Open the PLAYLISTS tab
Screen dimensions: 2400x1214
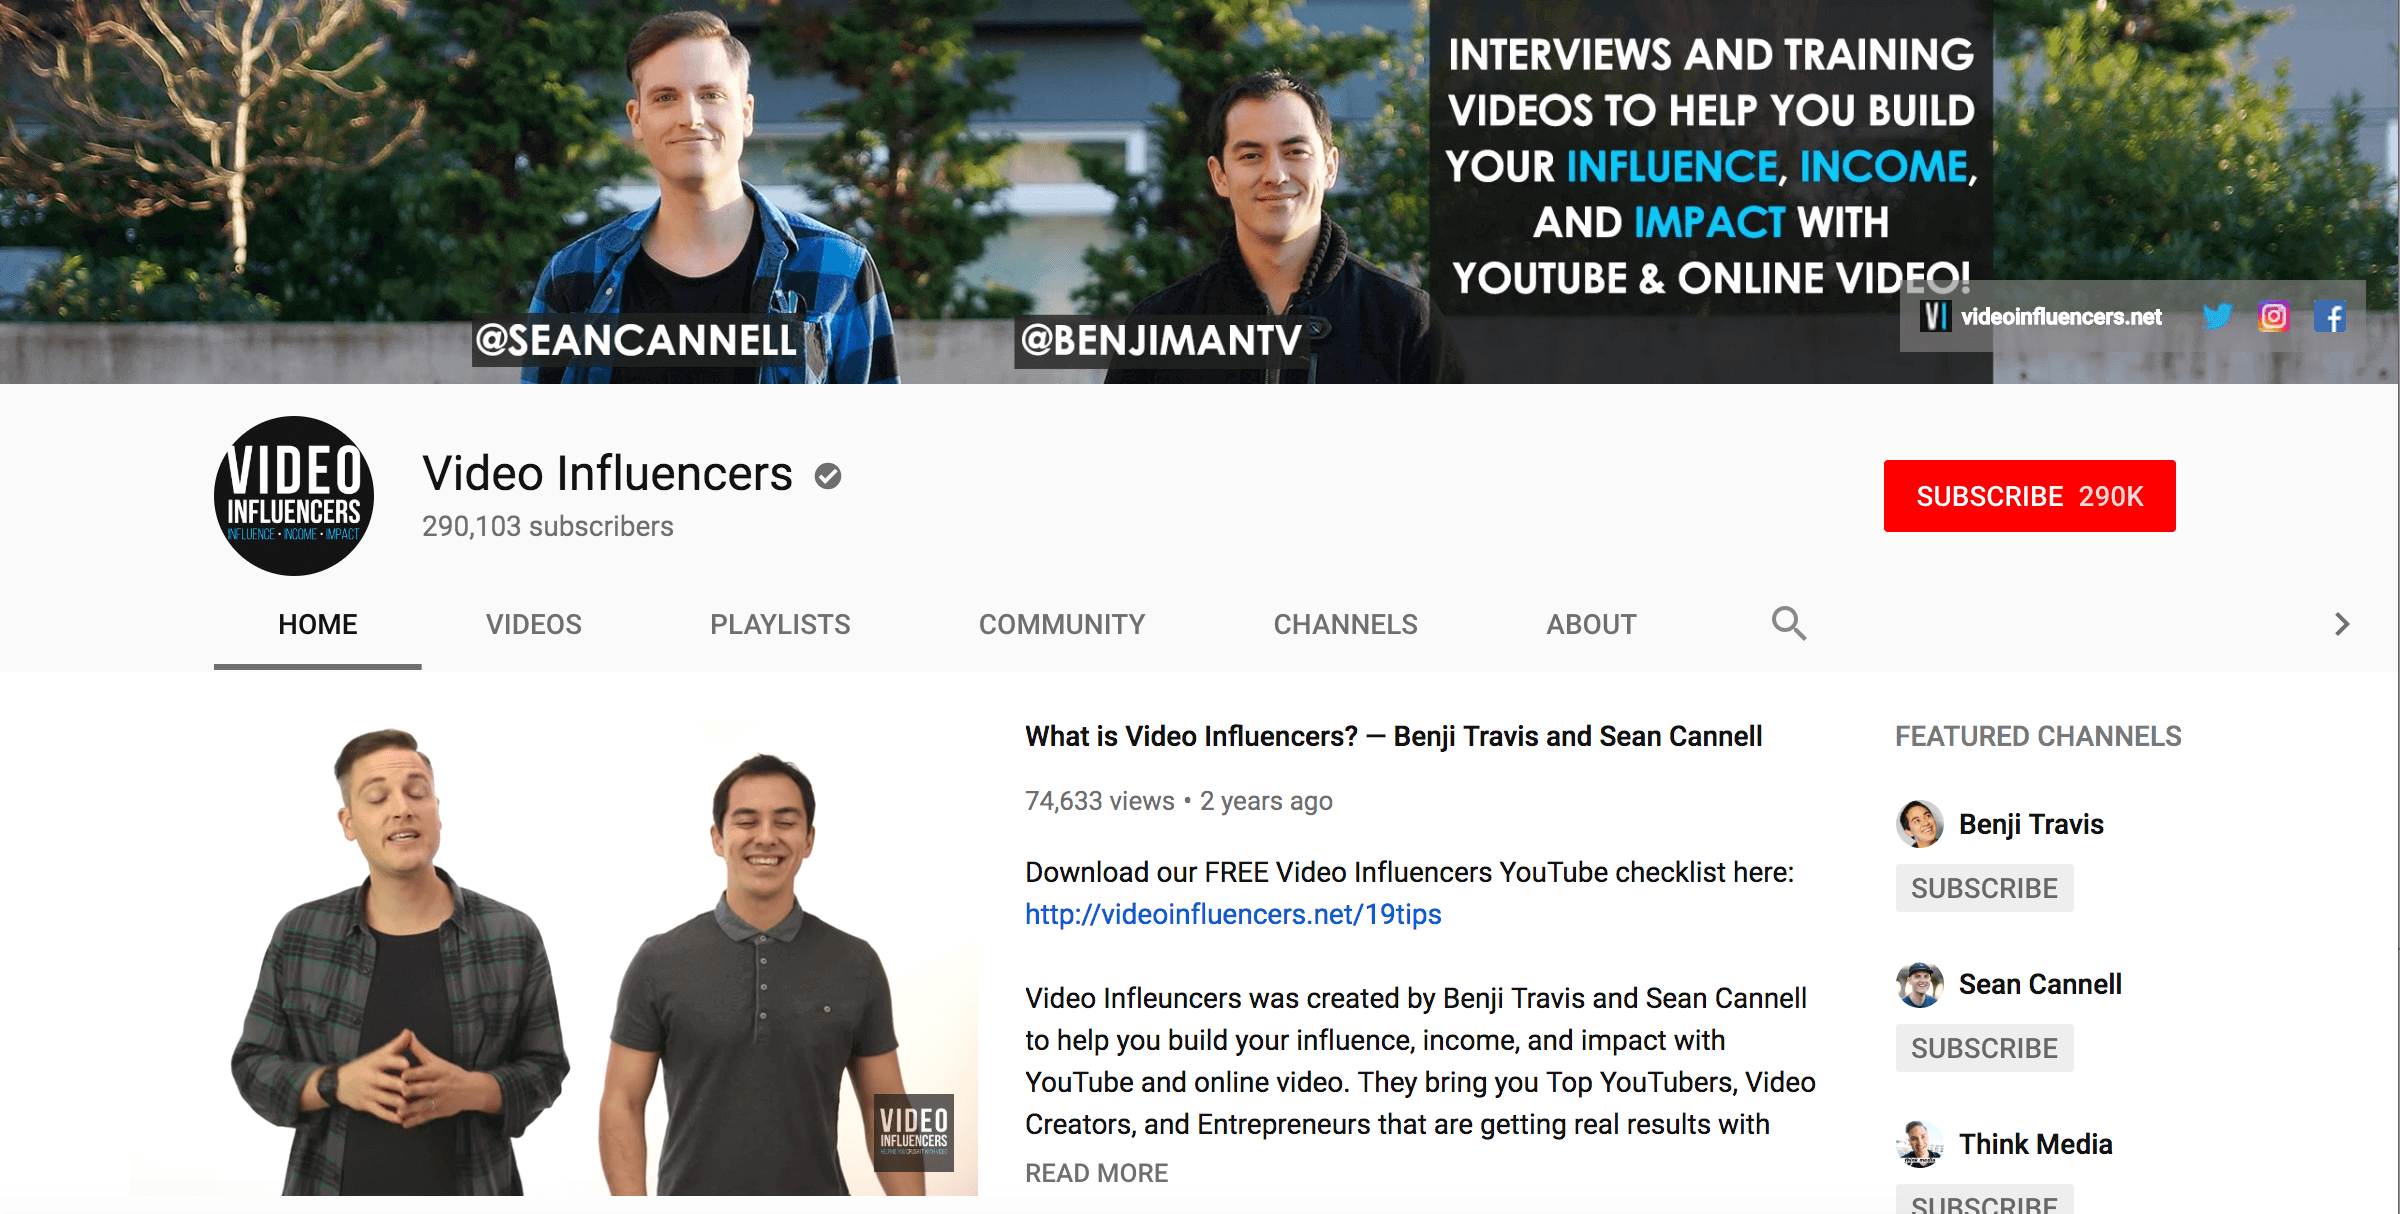(x=780, y=624)
